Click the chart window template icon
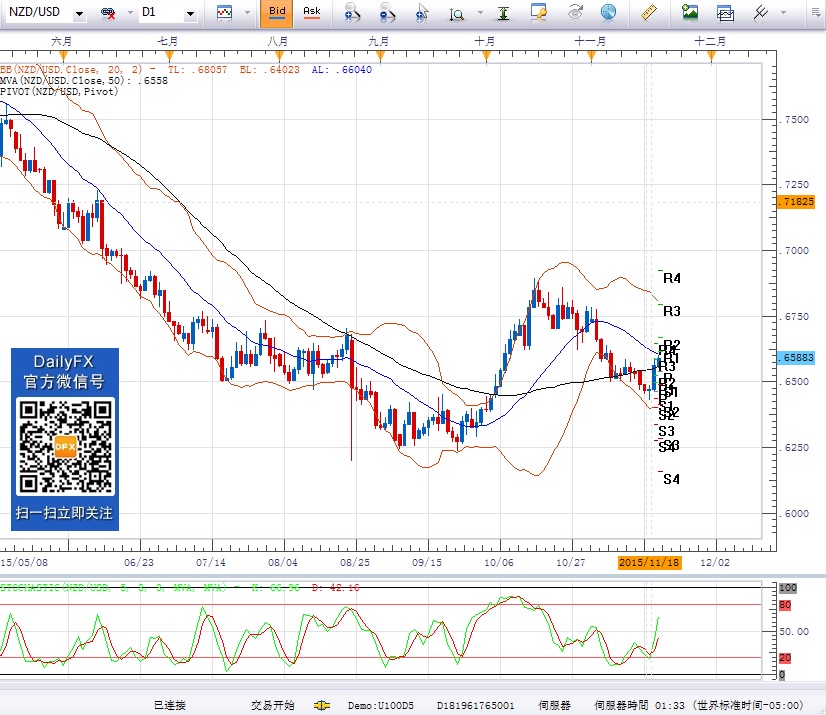Image resolution: width=826 pixels, height=715 pixels. [x=725, y=13]
